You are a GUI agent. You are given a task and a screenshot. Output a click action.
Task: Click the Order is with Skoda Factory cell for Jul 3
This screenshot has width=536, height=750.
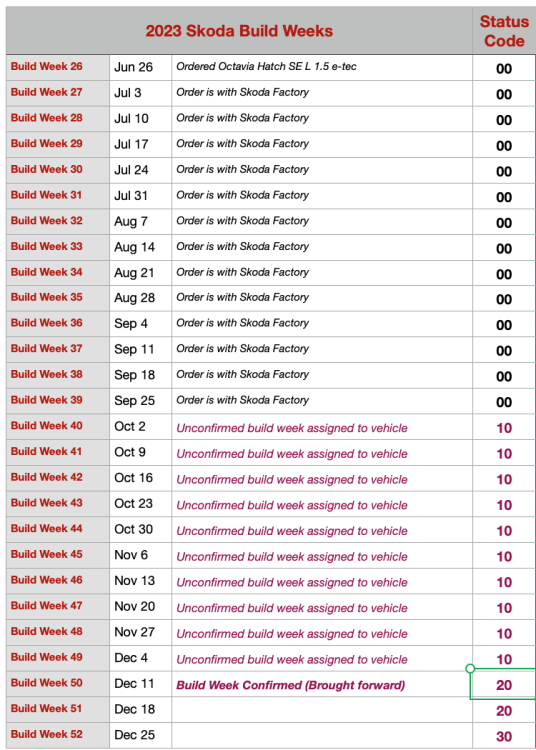tap(322, 93)
